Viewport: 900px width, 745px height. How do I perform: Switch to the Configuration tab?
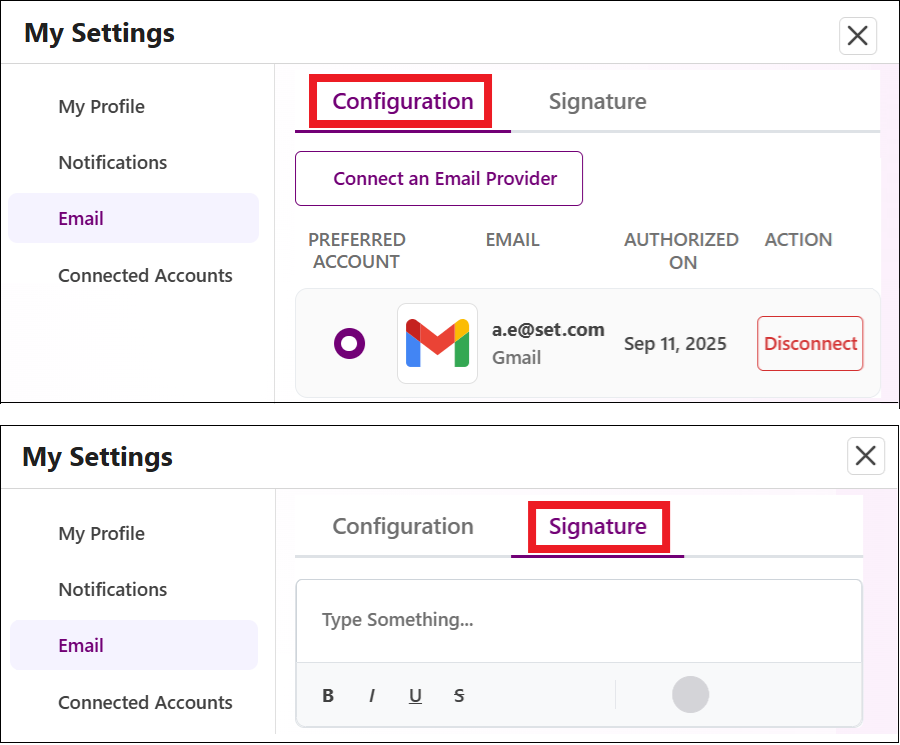coord(402,101)
